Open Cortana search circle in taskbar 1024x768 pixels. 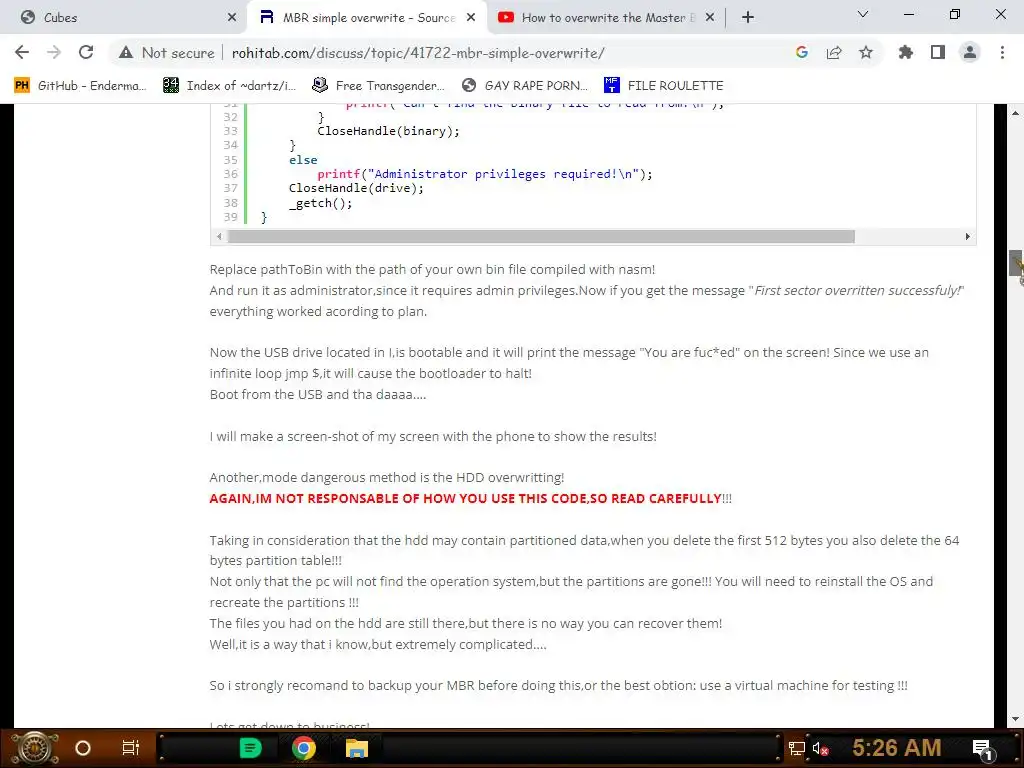coord(83,748)
